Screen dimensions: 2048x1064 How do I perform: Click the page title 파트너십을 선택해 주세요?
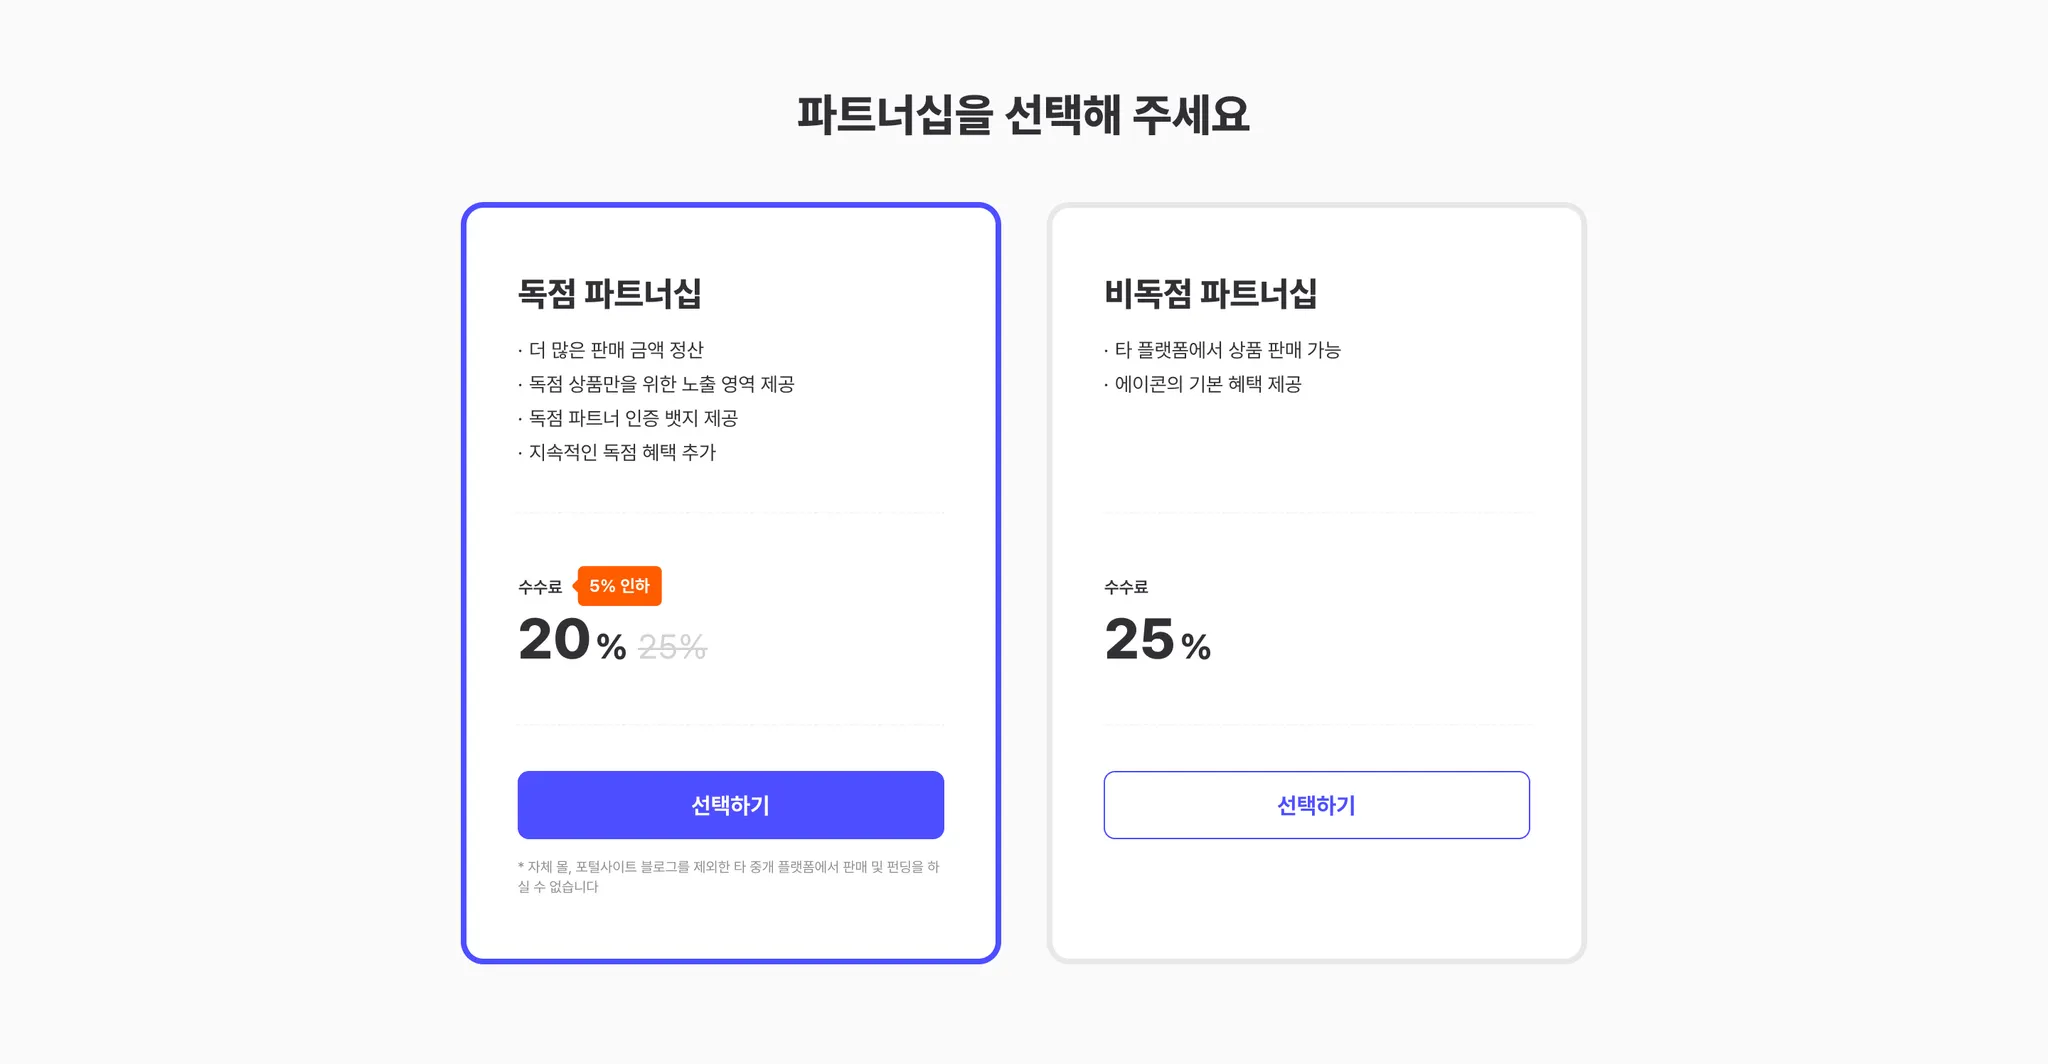(1023, 115)
